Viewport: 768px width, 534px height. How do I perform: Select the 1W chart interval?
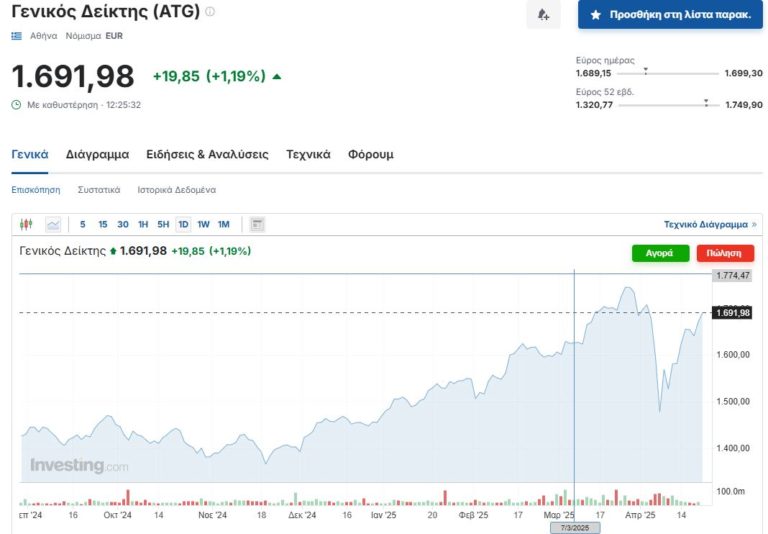pos(203,224)
